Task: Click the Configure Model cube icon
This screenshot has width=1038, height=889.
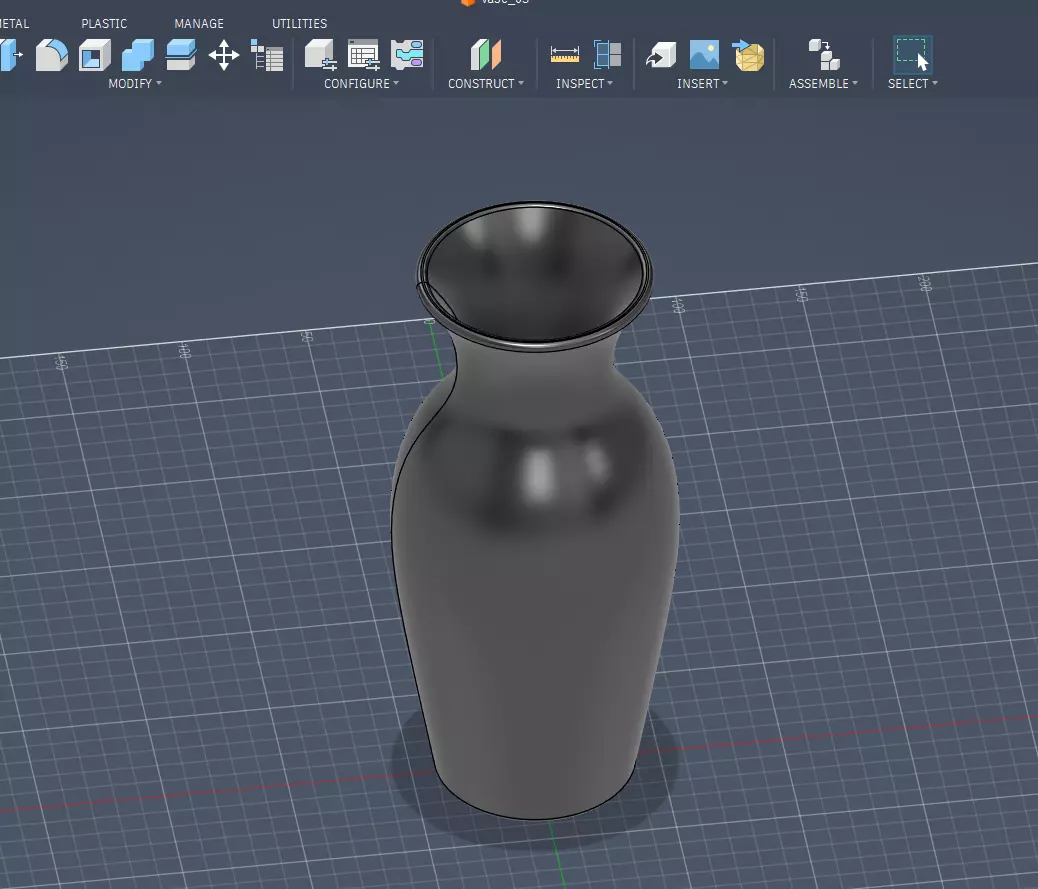Action: click(320, 55)
